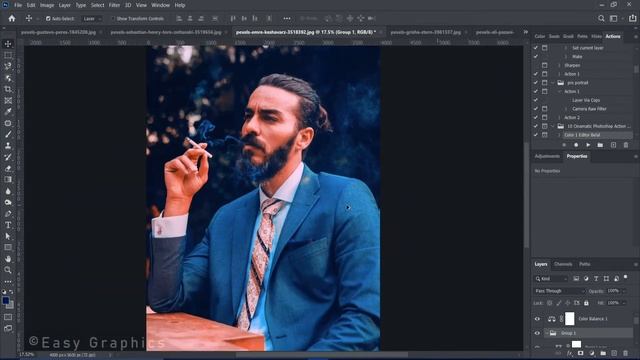Add layer mask from Layers panel bottom
The height and width of the screenshot is (360, 640).
point(580,353)
